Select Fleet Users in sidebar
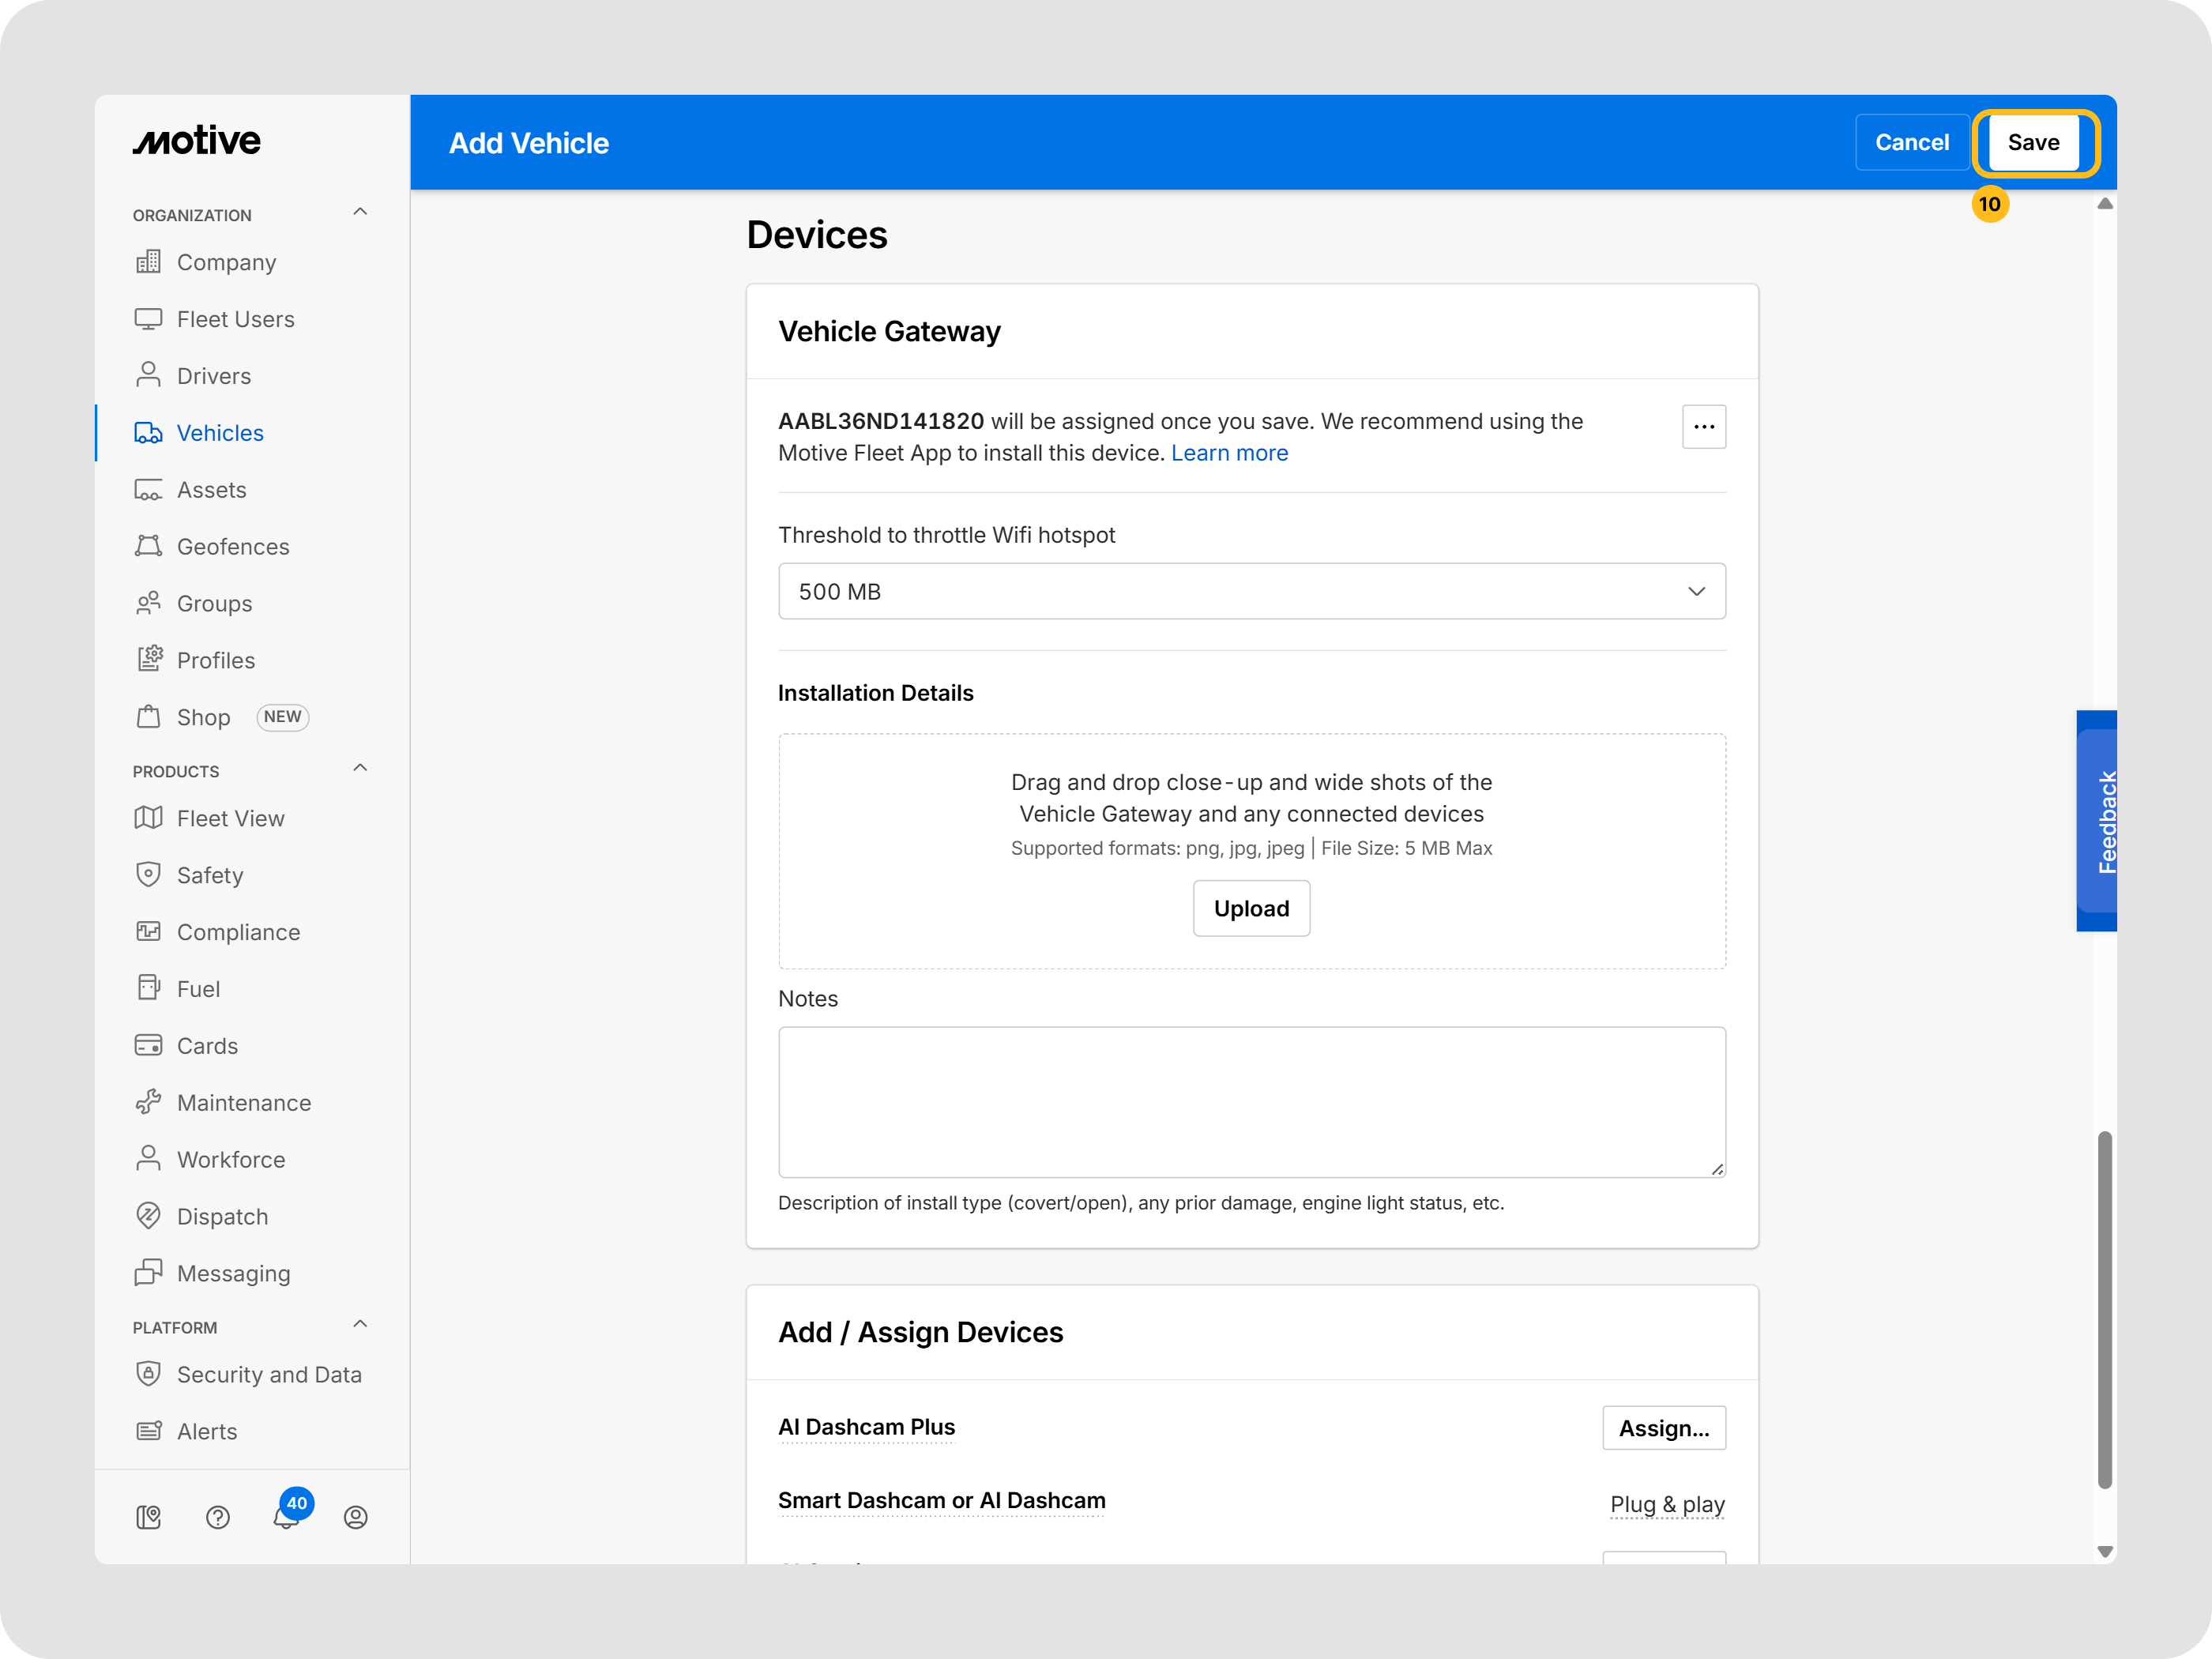 [x=235, y=319]
